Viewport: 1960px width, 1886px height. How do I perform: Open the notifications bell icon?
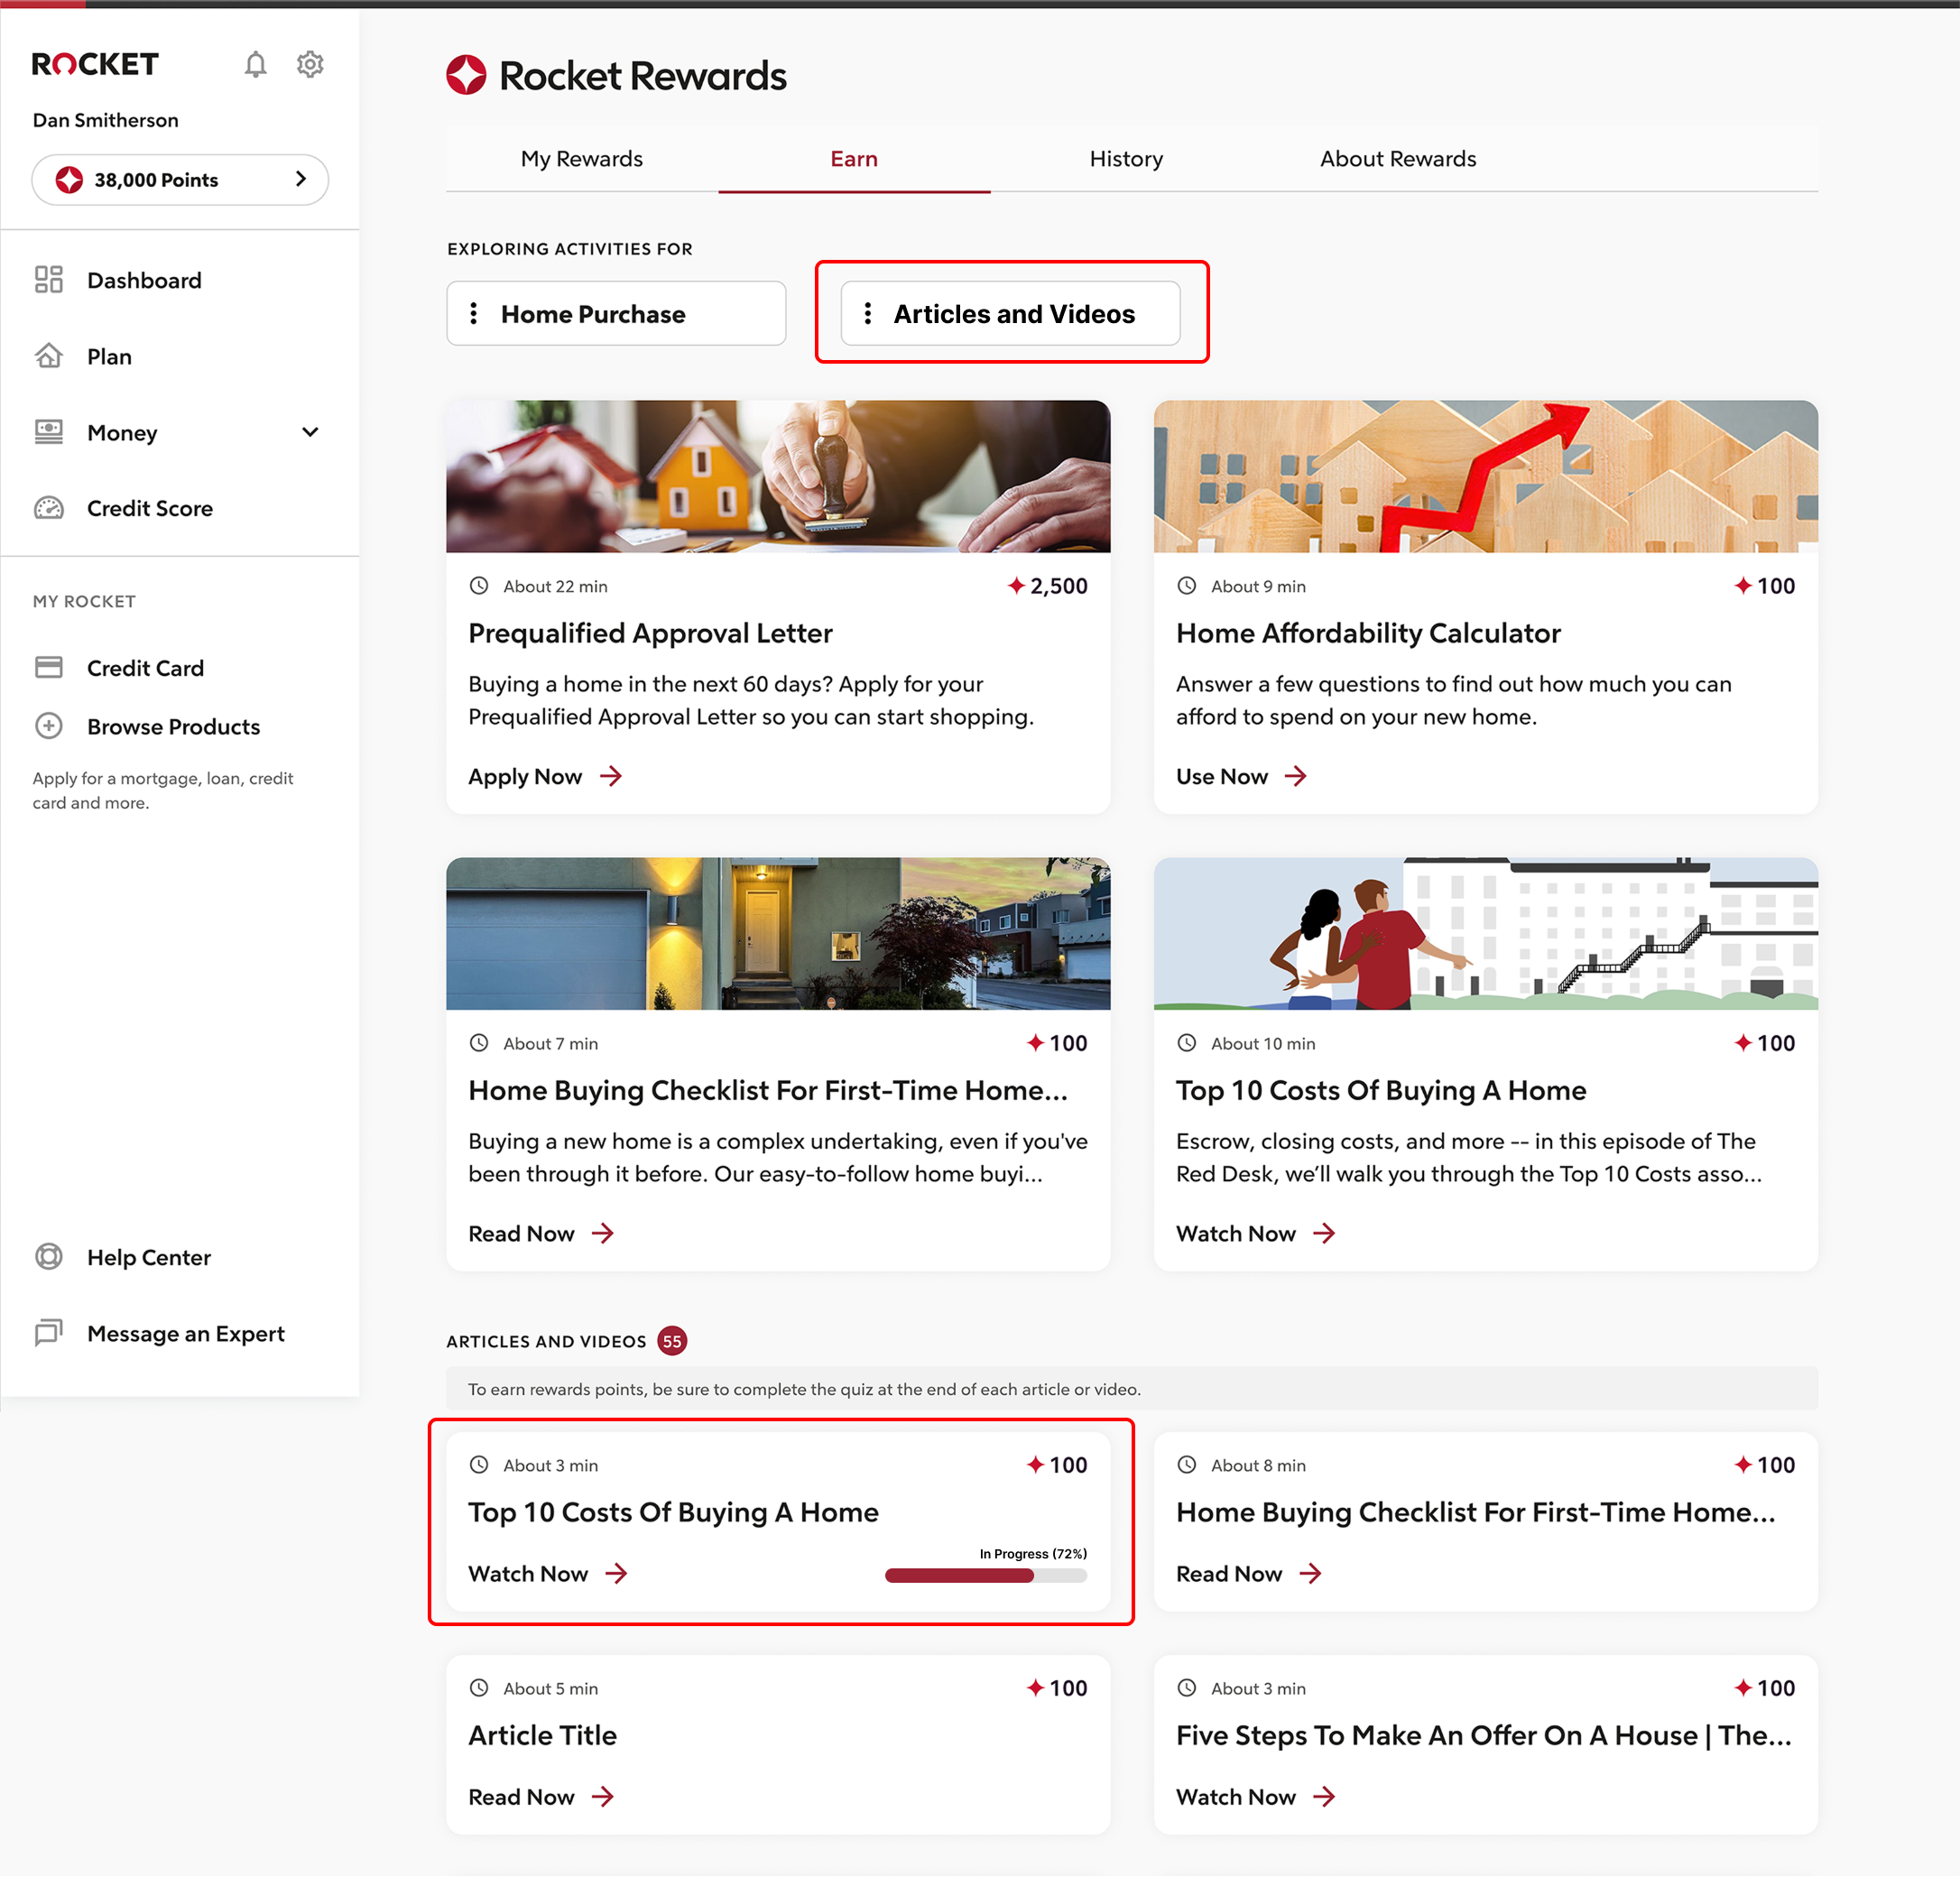(x=256, y=64)
